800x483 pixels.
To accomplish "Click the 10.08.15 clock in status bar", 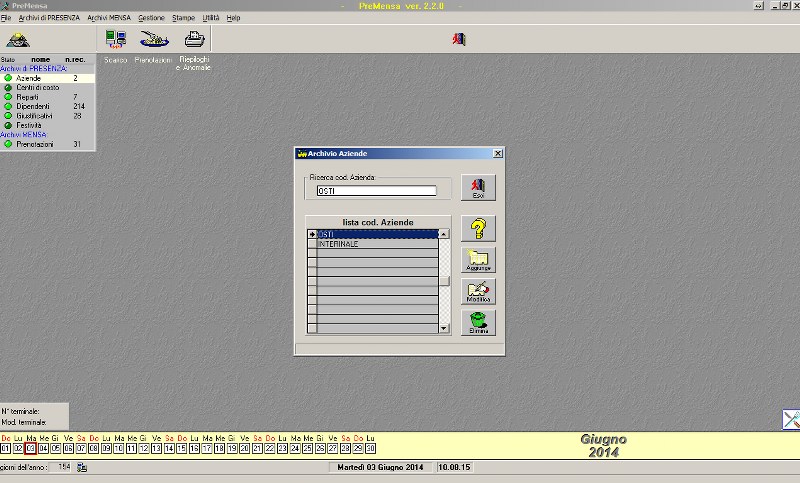I will pos(454,467).
